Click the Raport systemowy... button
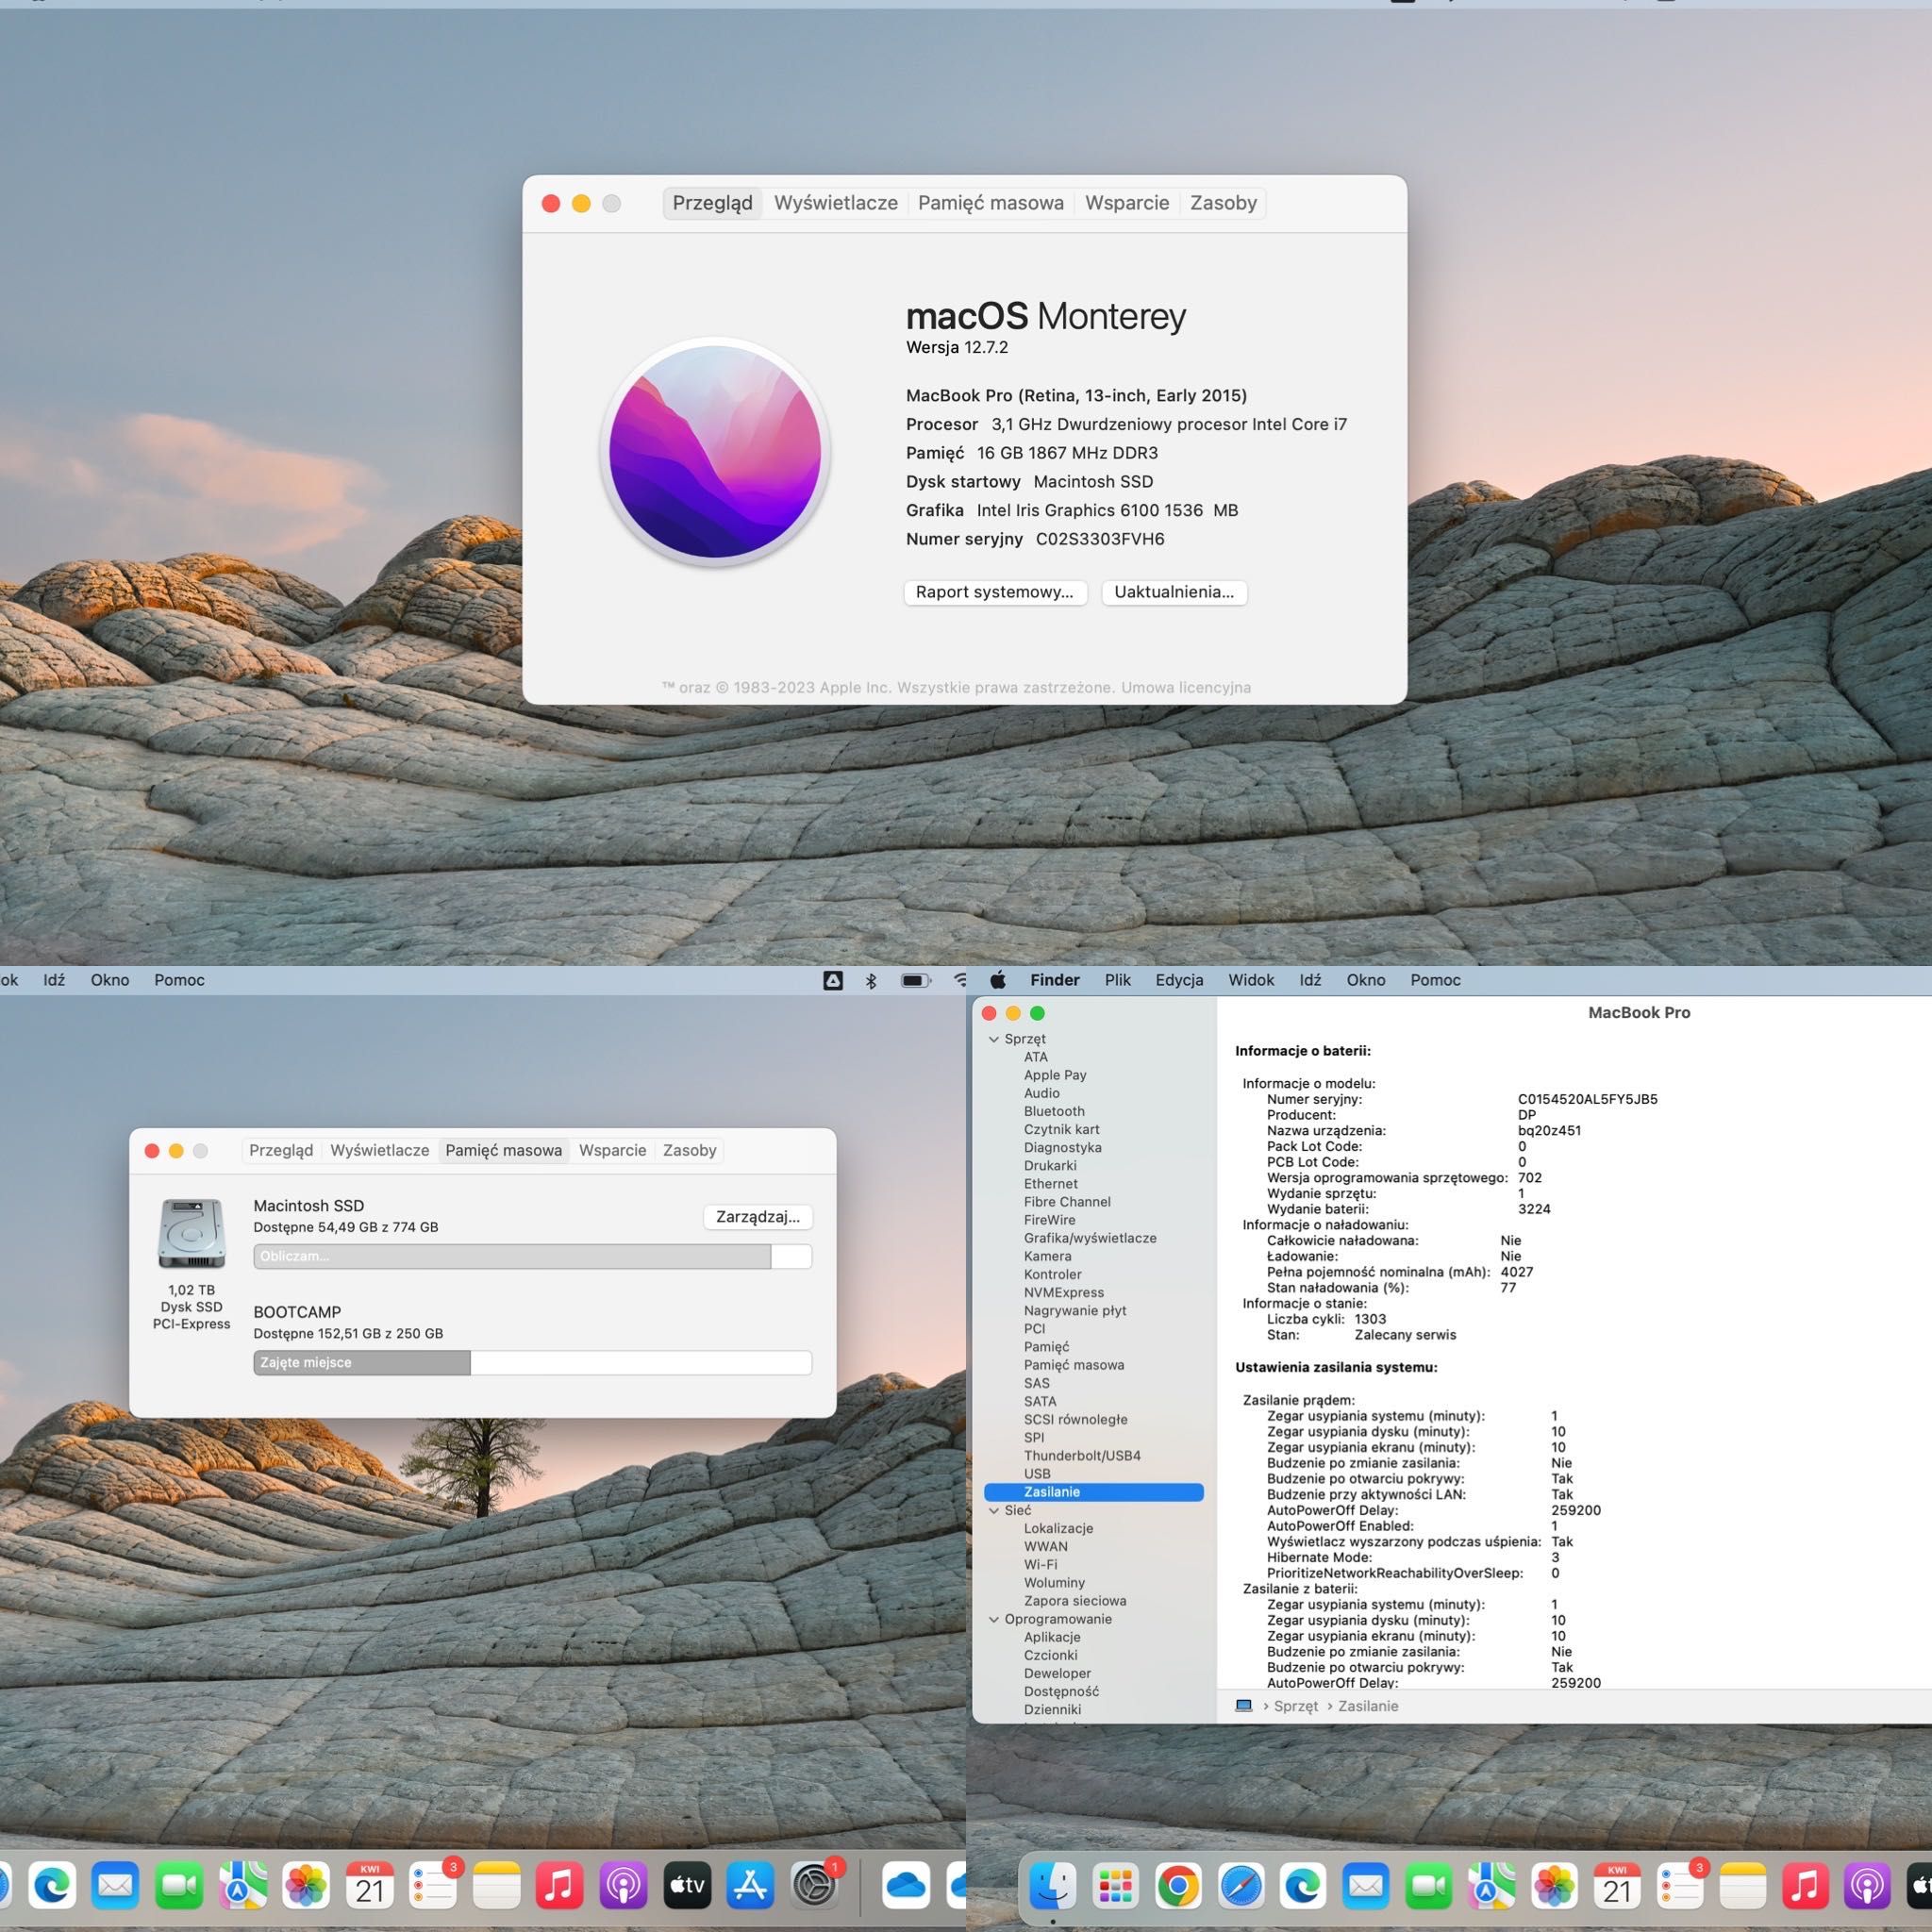The width and height of the screenshot is (1932, 1932). [x=995, y=592]
